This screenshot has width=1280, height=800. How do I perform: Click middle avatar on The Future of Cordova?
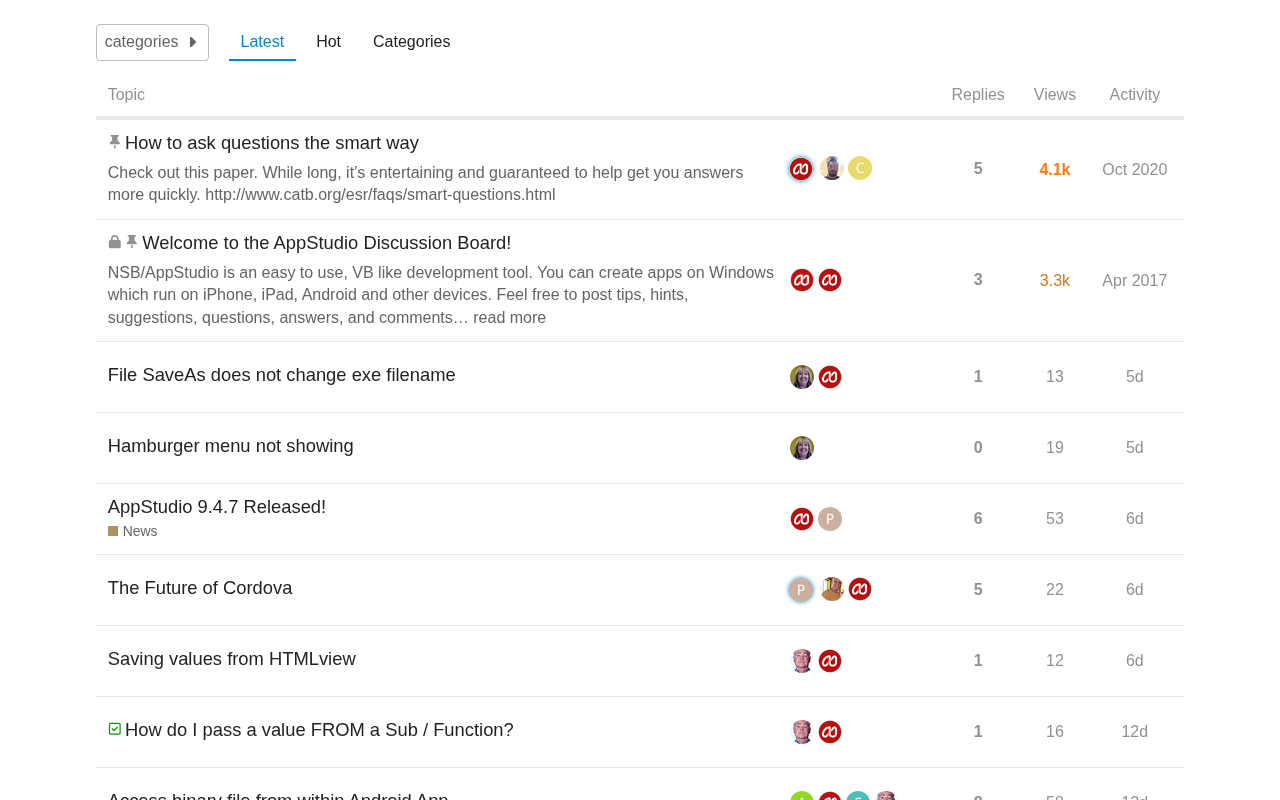[832, 589]
